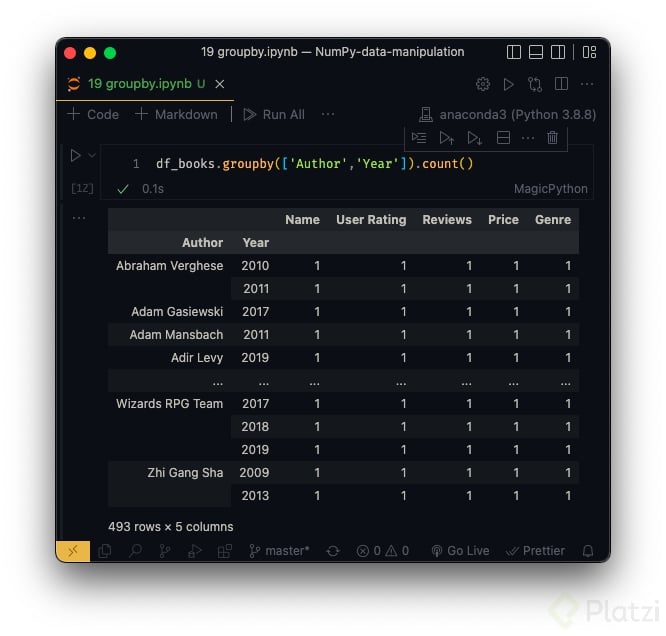Click year 2009 for Zhi Gang Sha
Image resolution: width=666 pixels, height=636 pixels.
(254, 472)
